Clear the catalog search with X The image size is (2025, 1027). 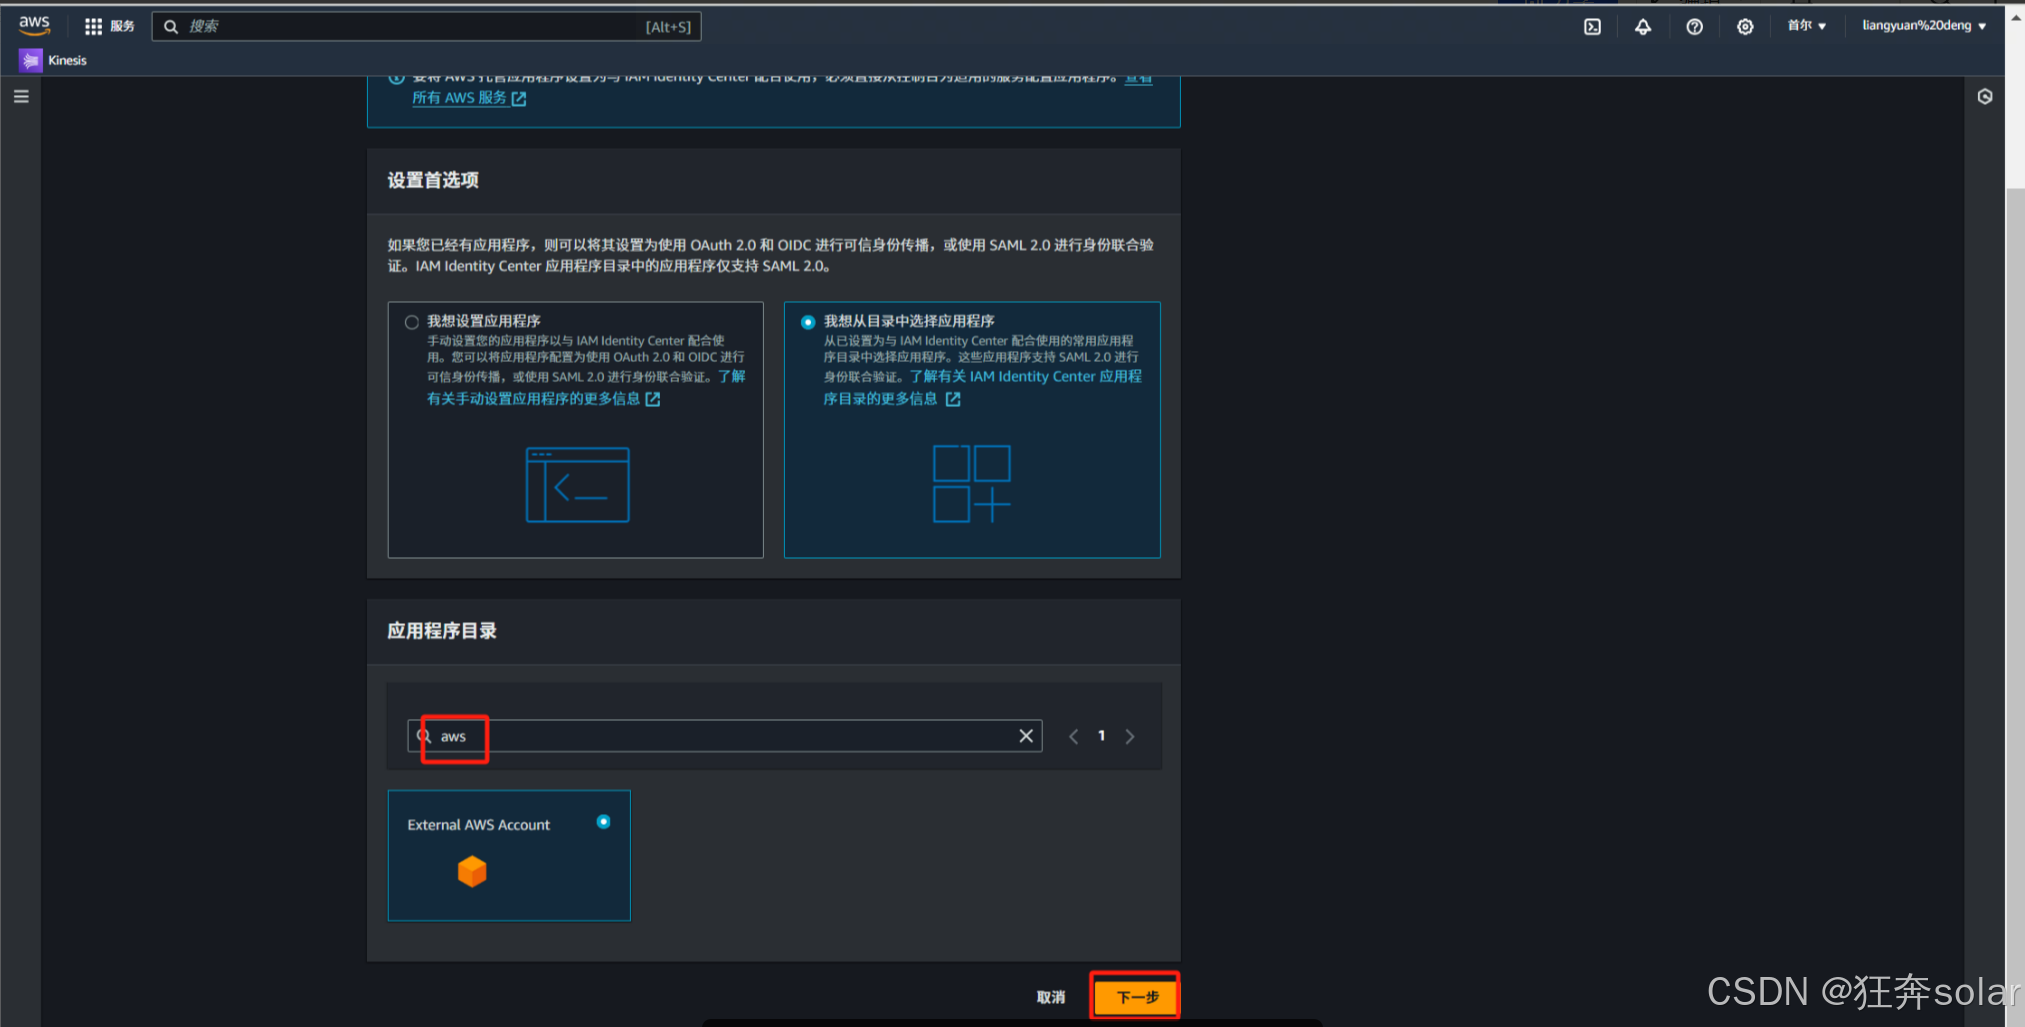coord(1026,736)
